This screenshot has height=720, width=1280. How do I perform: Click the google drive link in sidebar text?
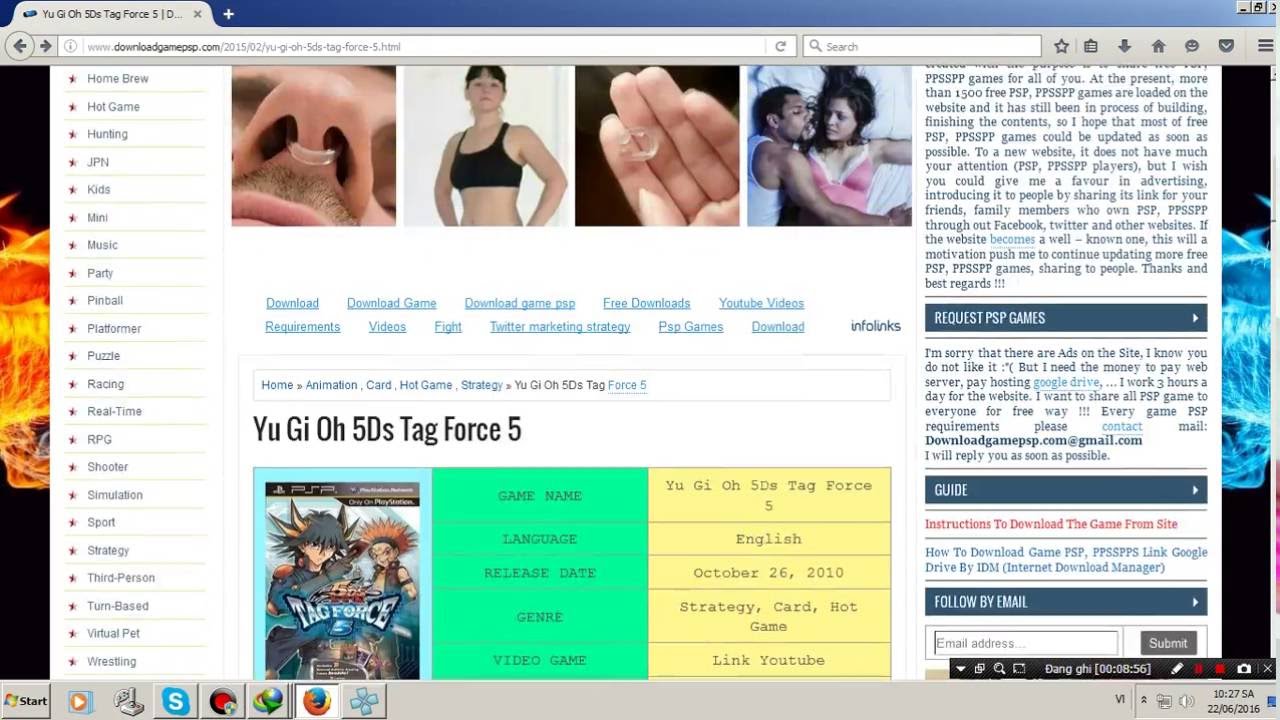click(1066, 382)
